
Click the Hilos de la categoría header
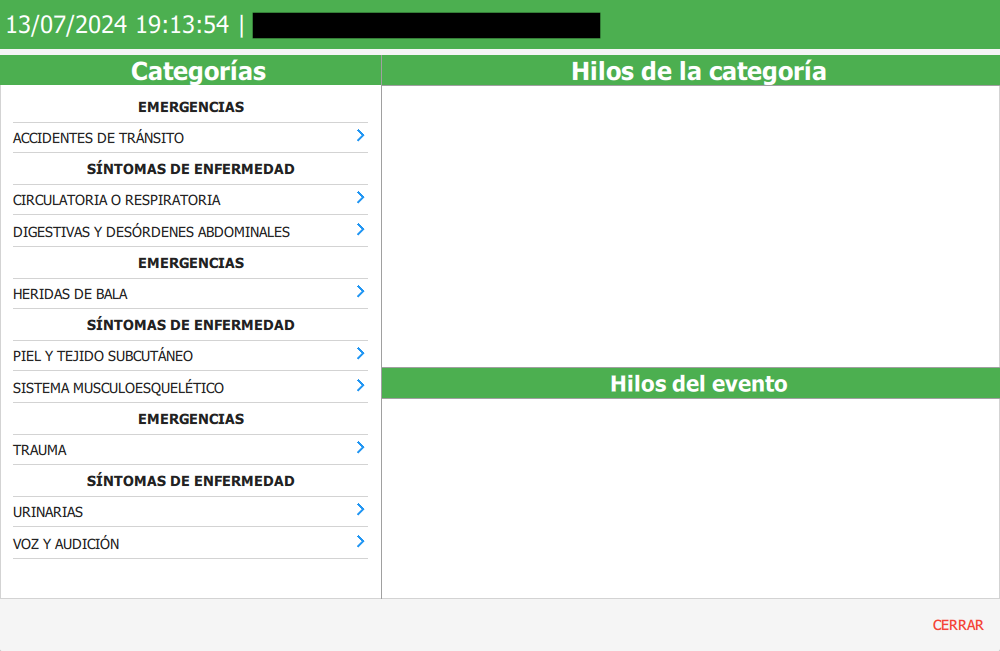(x=698, y=70)
